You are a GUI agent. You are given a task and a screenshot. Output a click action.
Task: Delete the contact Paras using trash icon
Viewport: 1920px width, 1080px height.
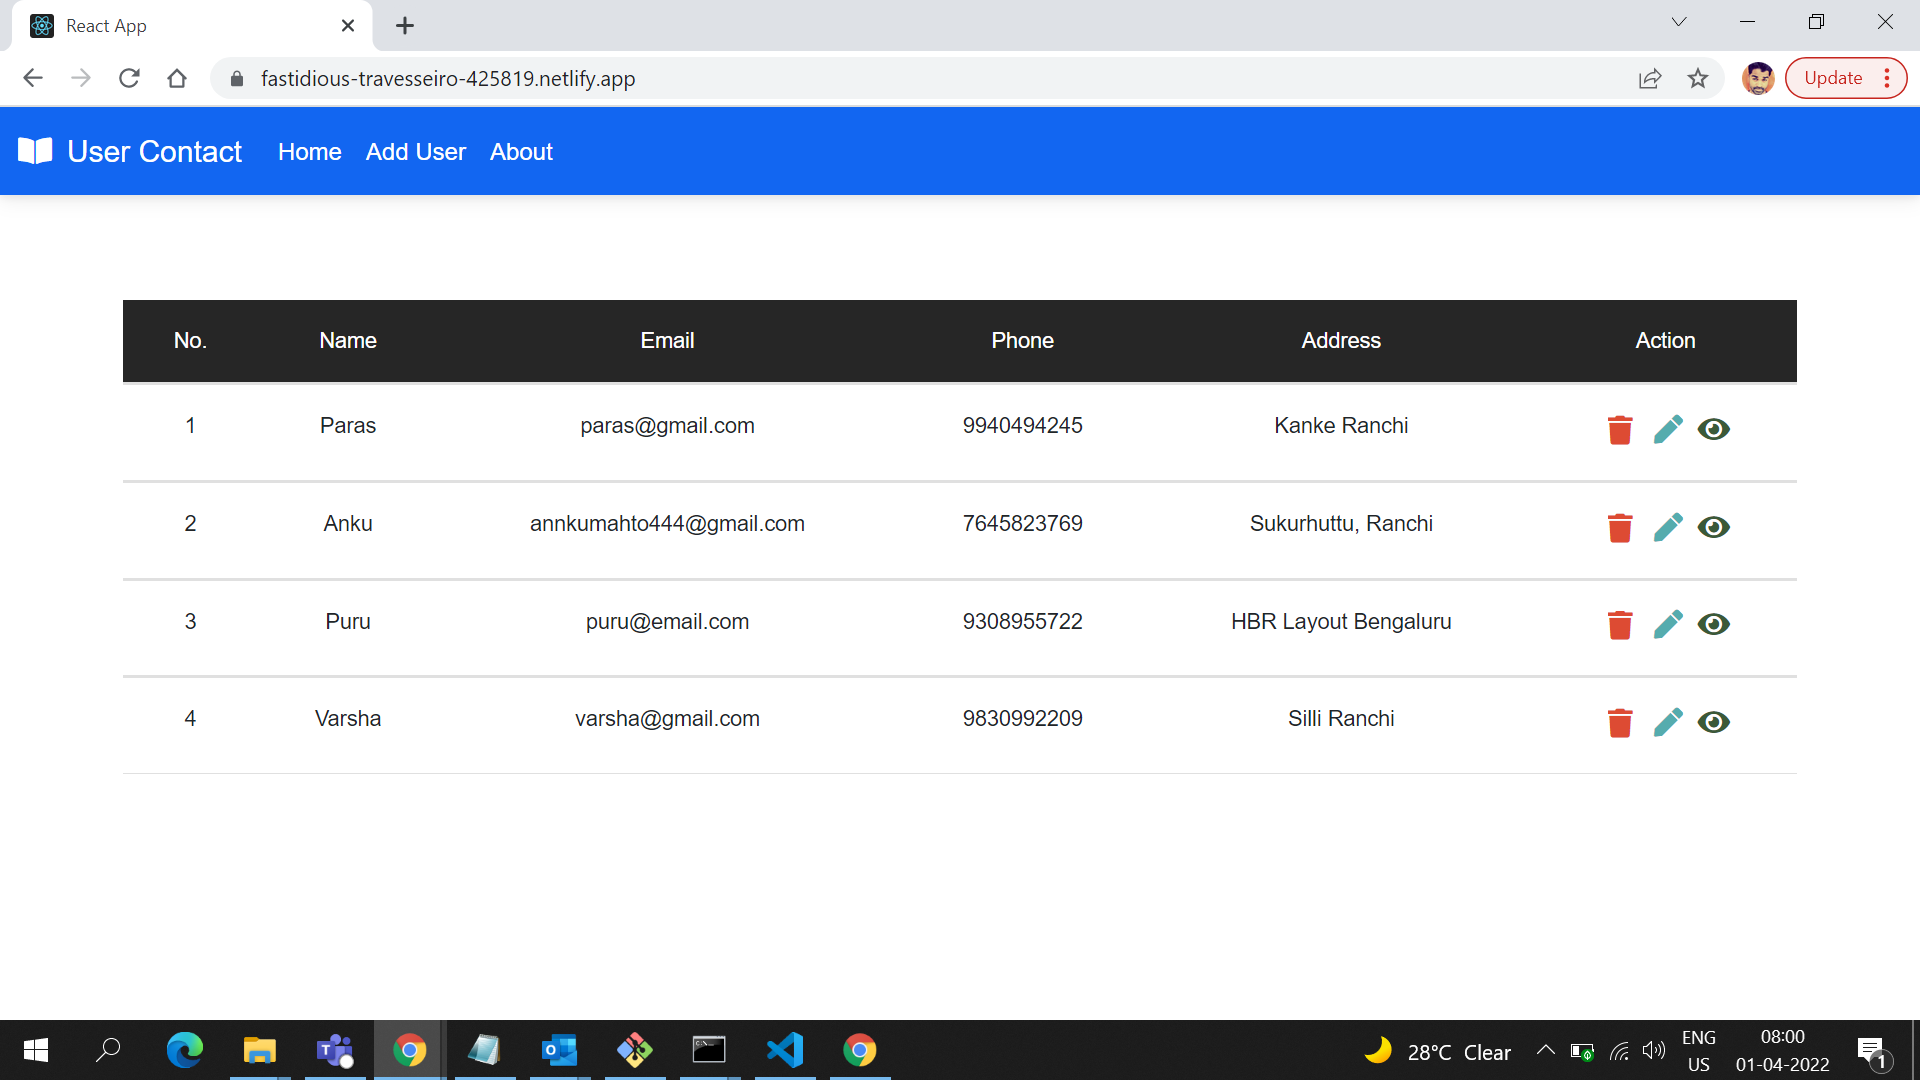click(1620, 429)
